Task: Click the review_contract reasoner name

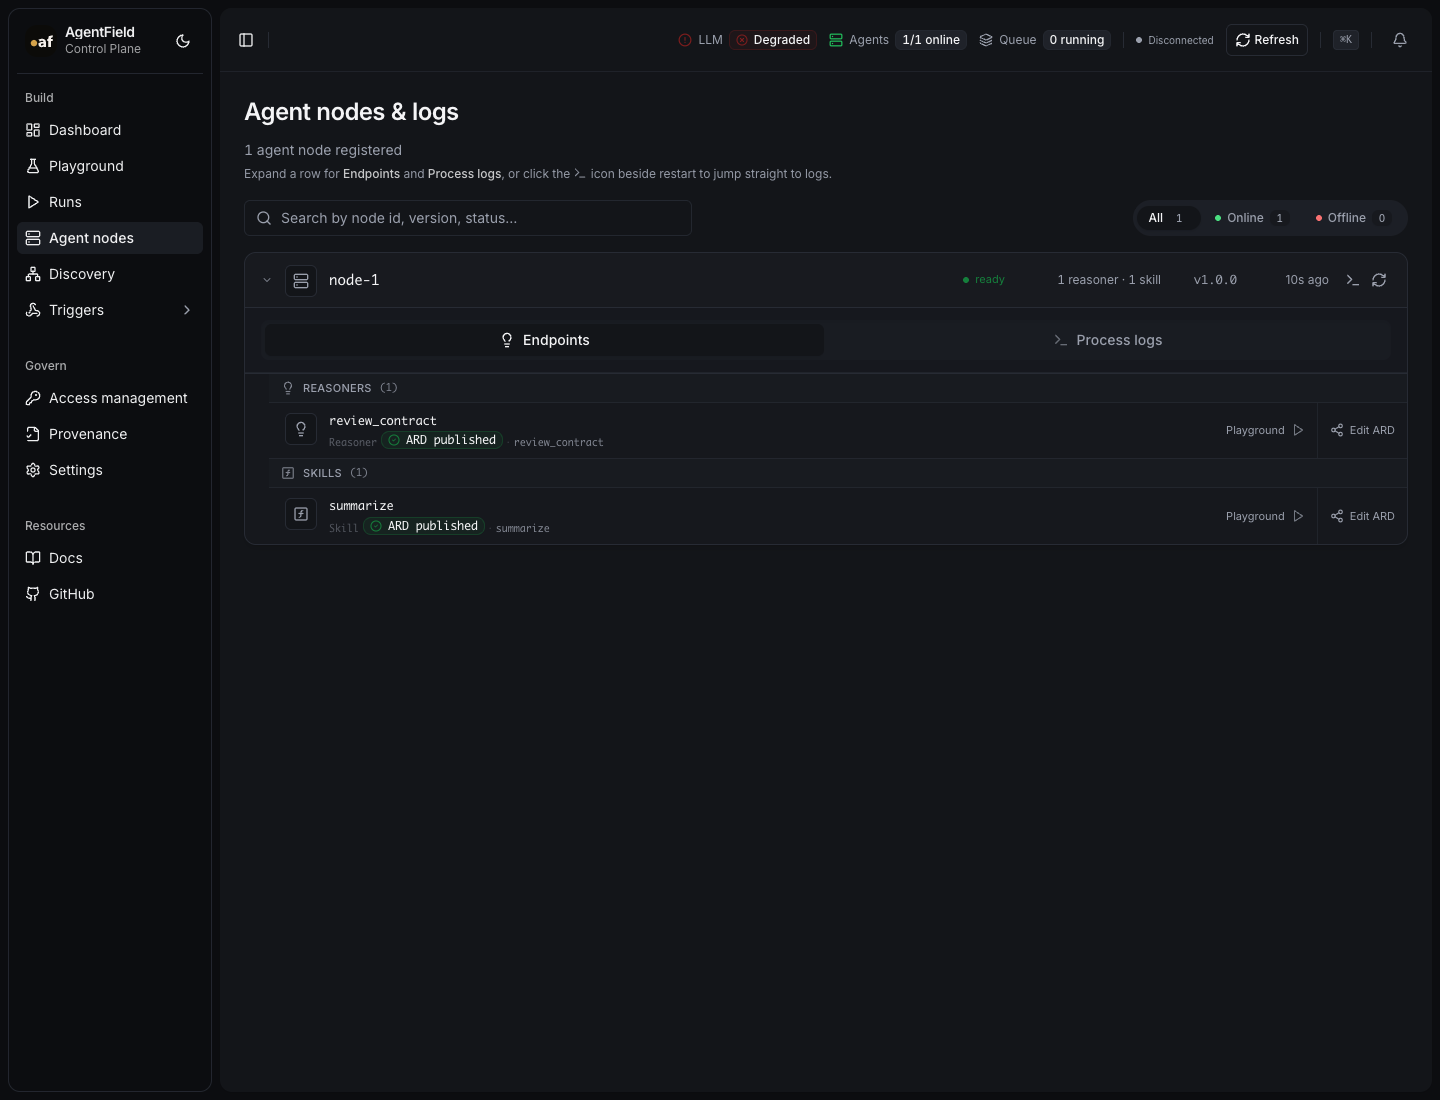Action: (x=383, y=421)
